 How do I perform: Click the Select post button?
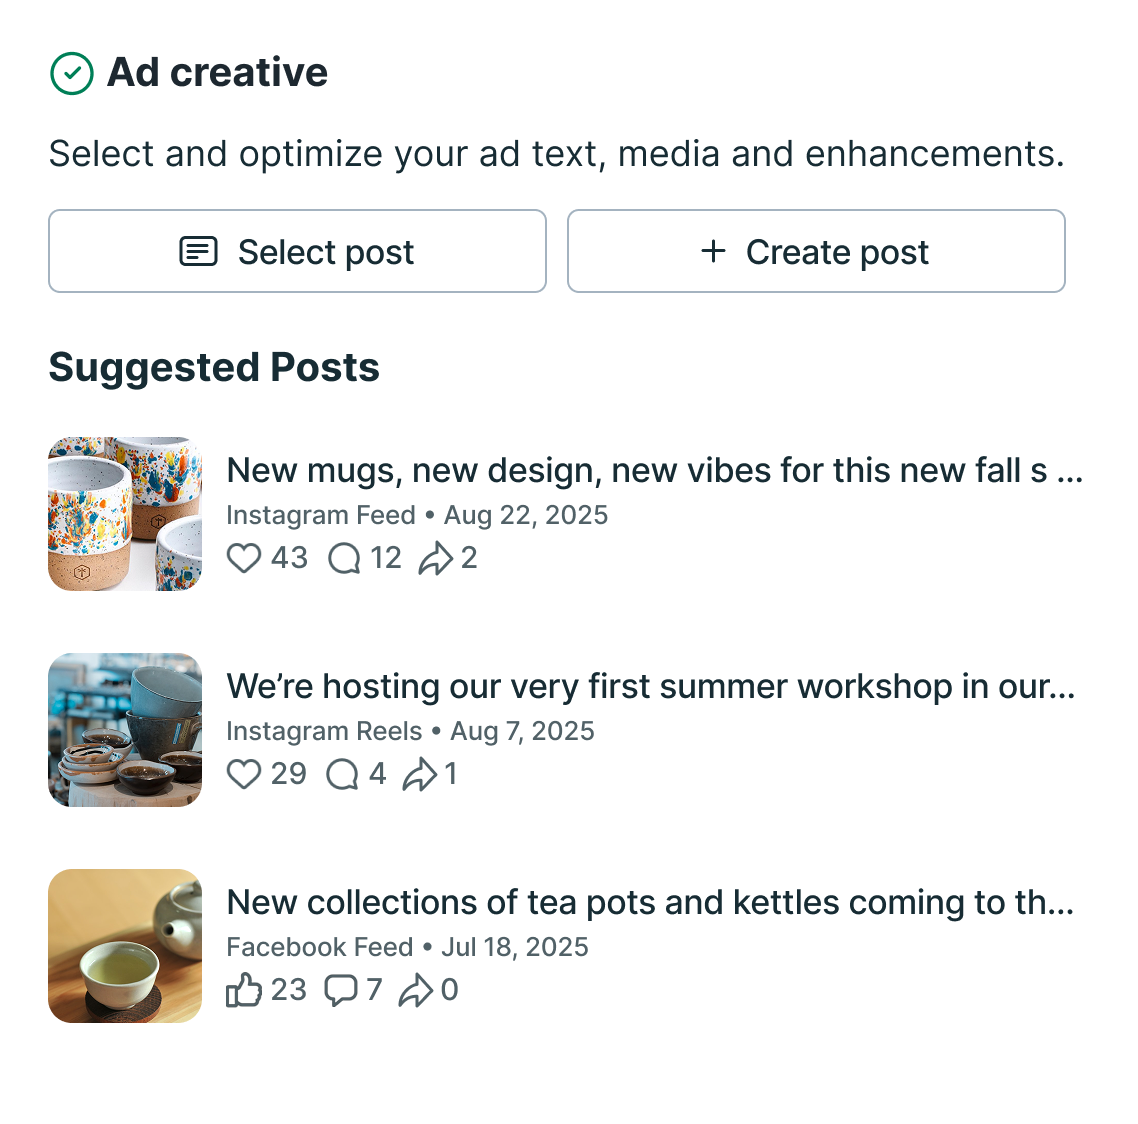pyautogui.click(x=298, y=251)
